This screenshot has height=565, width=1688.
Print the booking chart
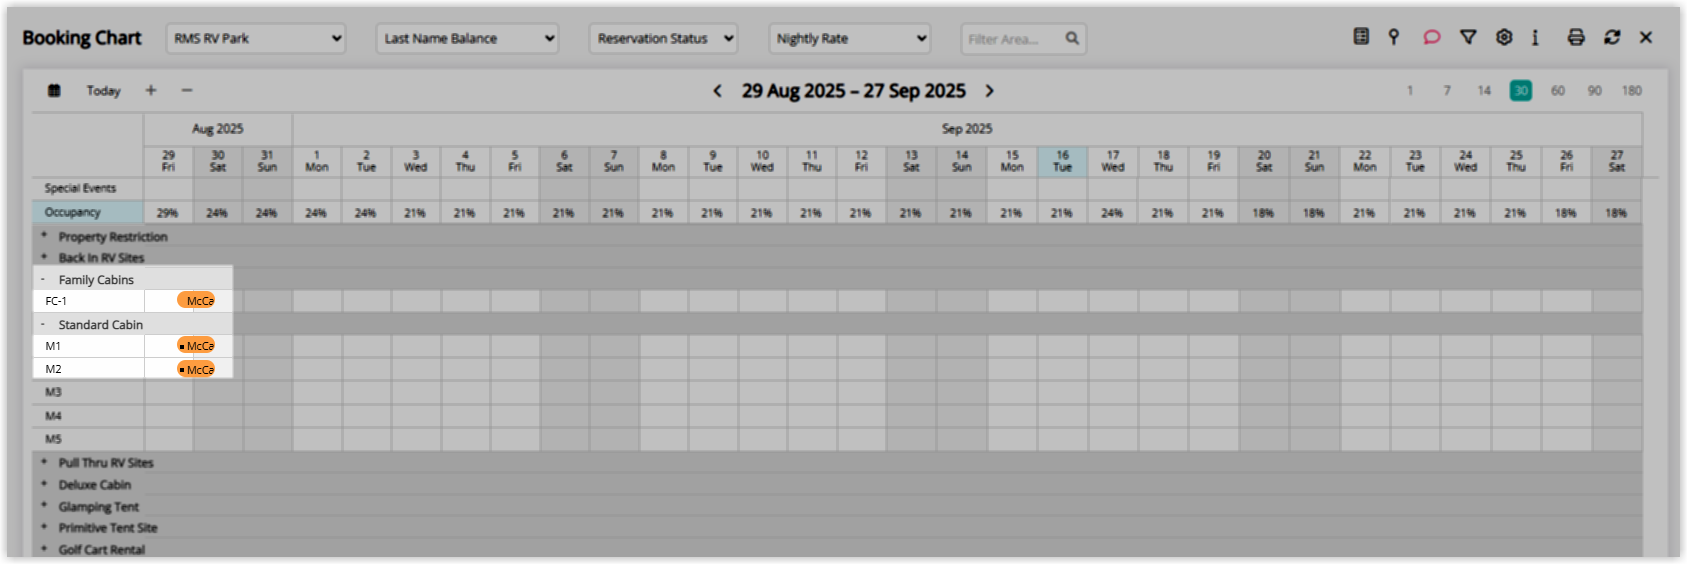(1576, 37)
